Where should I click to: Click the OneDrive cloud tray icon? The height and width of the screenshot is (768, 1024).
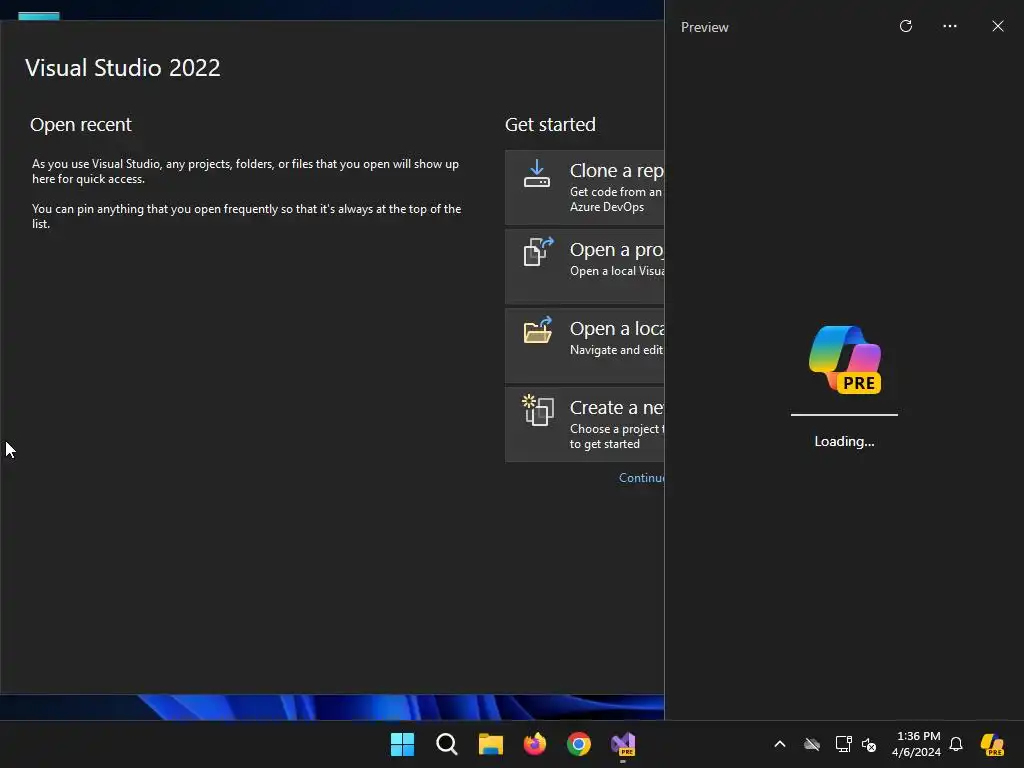pos(812,744)
